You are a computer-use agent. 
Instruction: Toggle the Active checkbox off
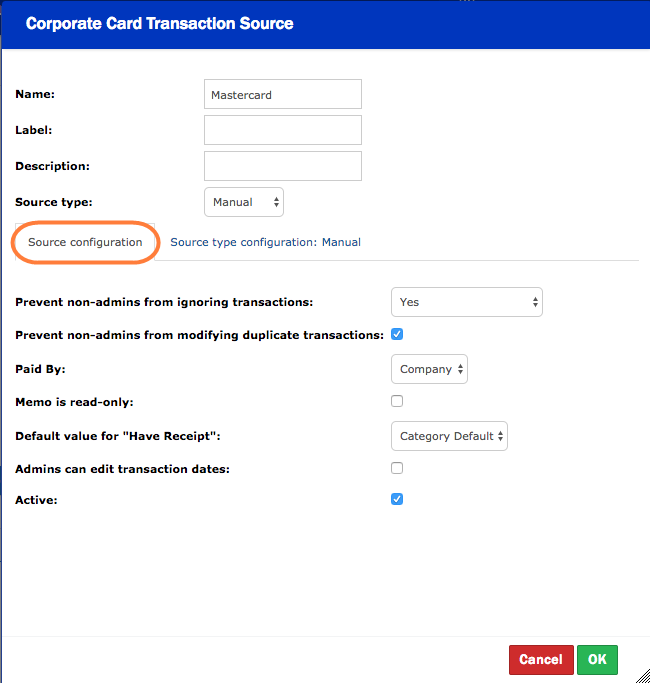397,498
